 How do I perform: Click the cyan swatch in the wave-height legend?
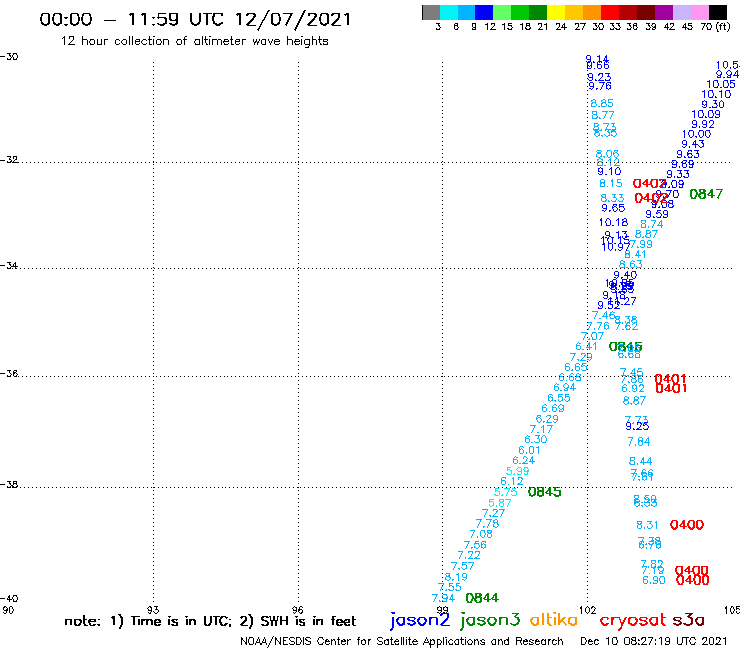[x=449, y=12]
